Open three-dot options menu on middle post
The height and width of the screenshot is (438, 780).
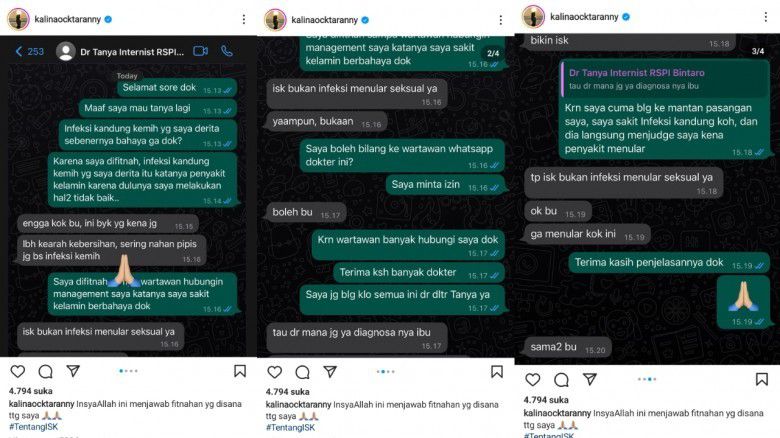(500, 20)
